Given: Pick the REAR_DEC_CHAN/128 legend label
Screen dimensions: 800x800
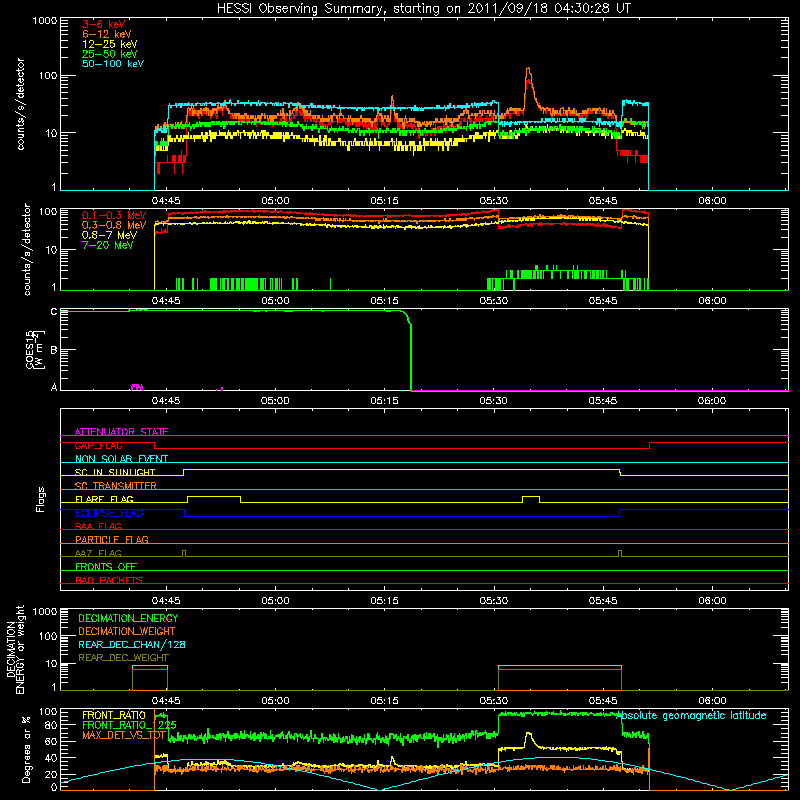Looking at the screenshot, I should pos(132,644).
